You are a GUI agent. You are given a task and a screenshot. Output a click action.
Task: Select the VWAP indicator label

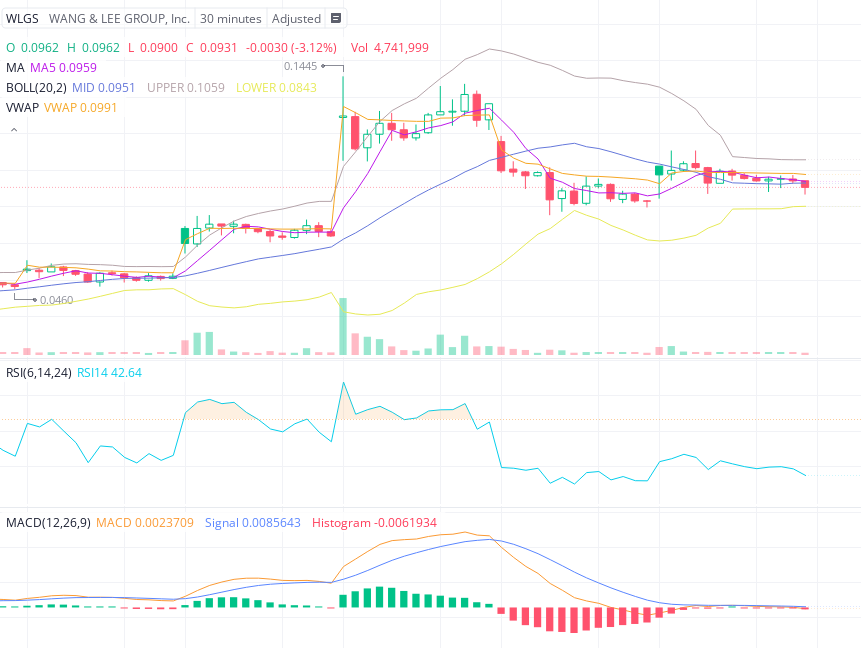(x=23, y=108)
